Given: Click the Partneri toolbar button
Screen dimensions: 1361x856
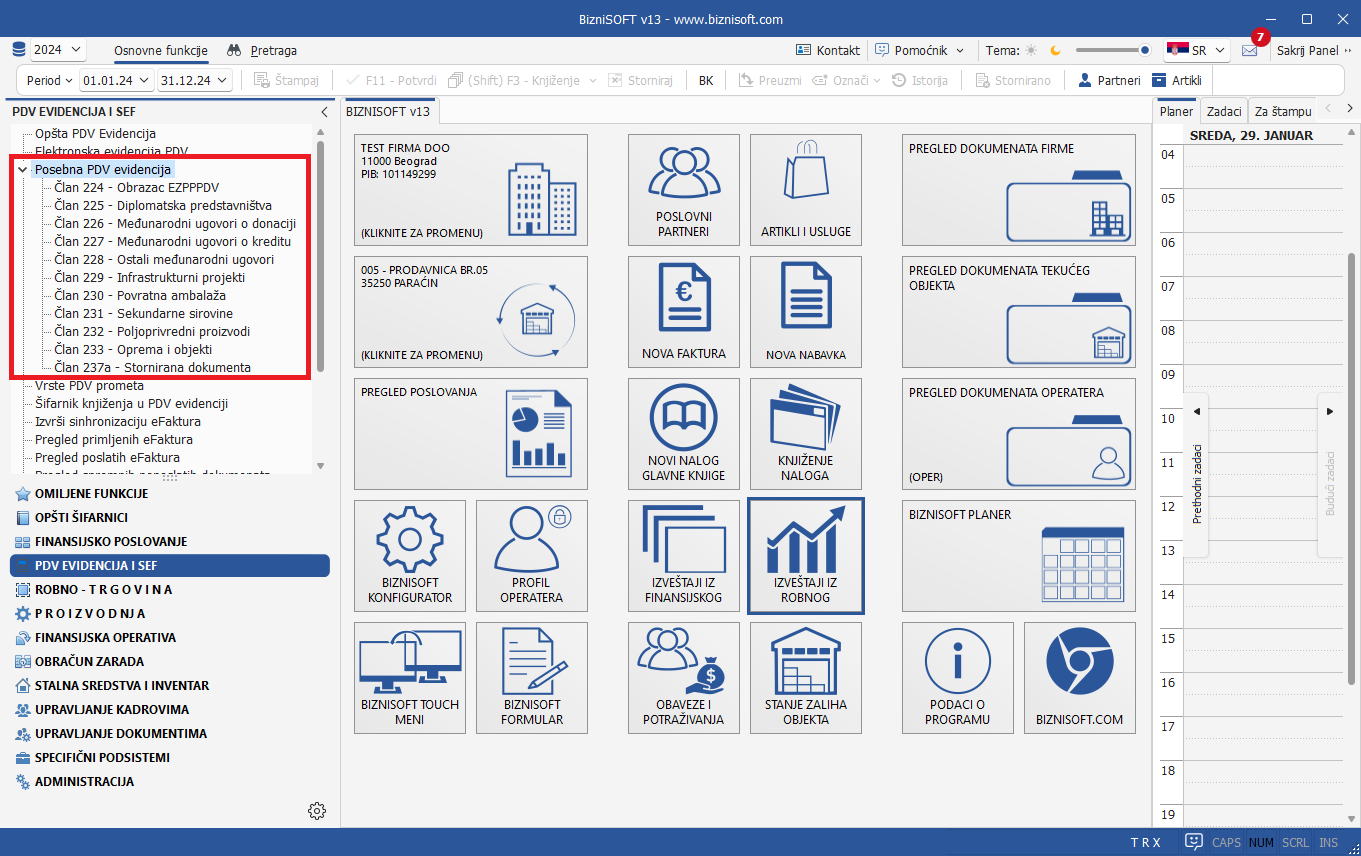Looking at the screenshot, I should (1109, 80).
